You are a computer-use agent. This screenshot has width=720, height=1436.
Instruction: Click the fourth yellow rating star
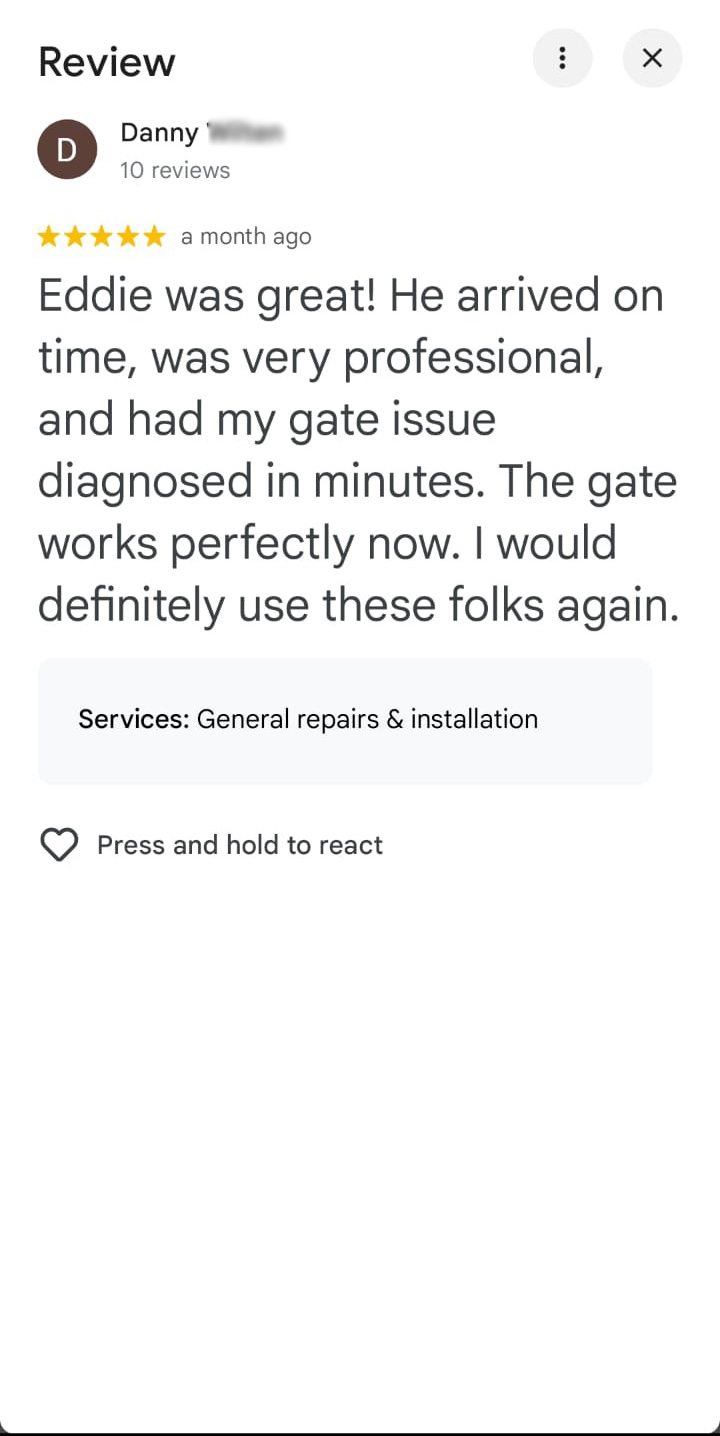coord(127,237)
